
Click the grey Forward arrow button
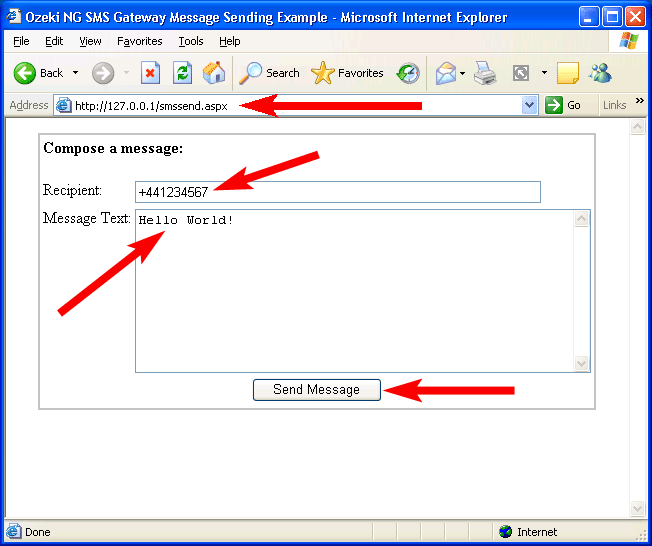click(103, 73)
